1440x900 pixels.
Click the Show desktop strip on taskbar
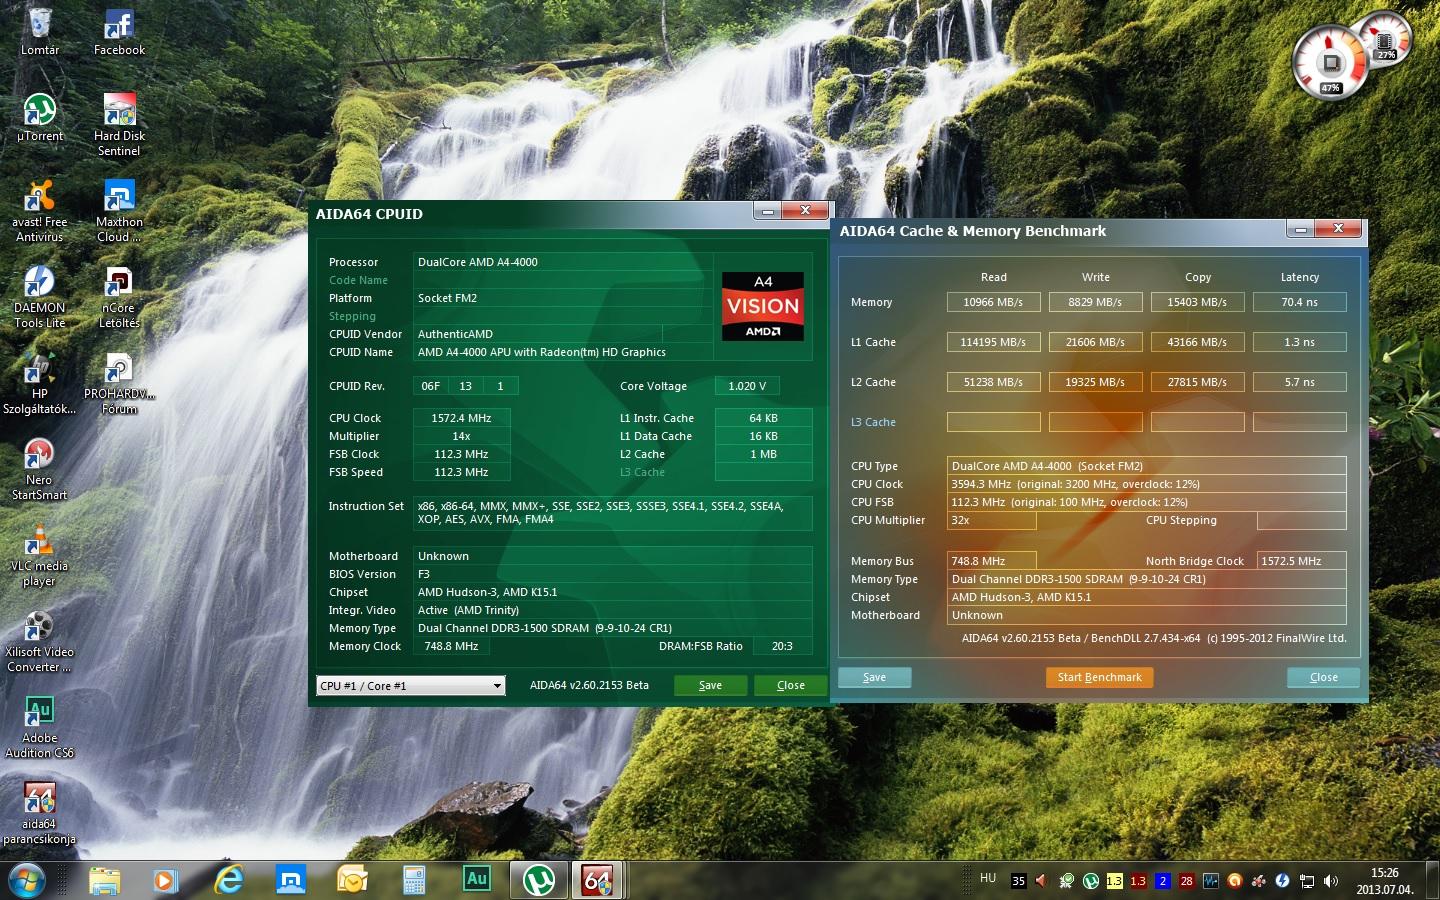[1432, 880]
